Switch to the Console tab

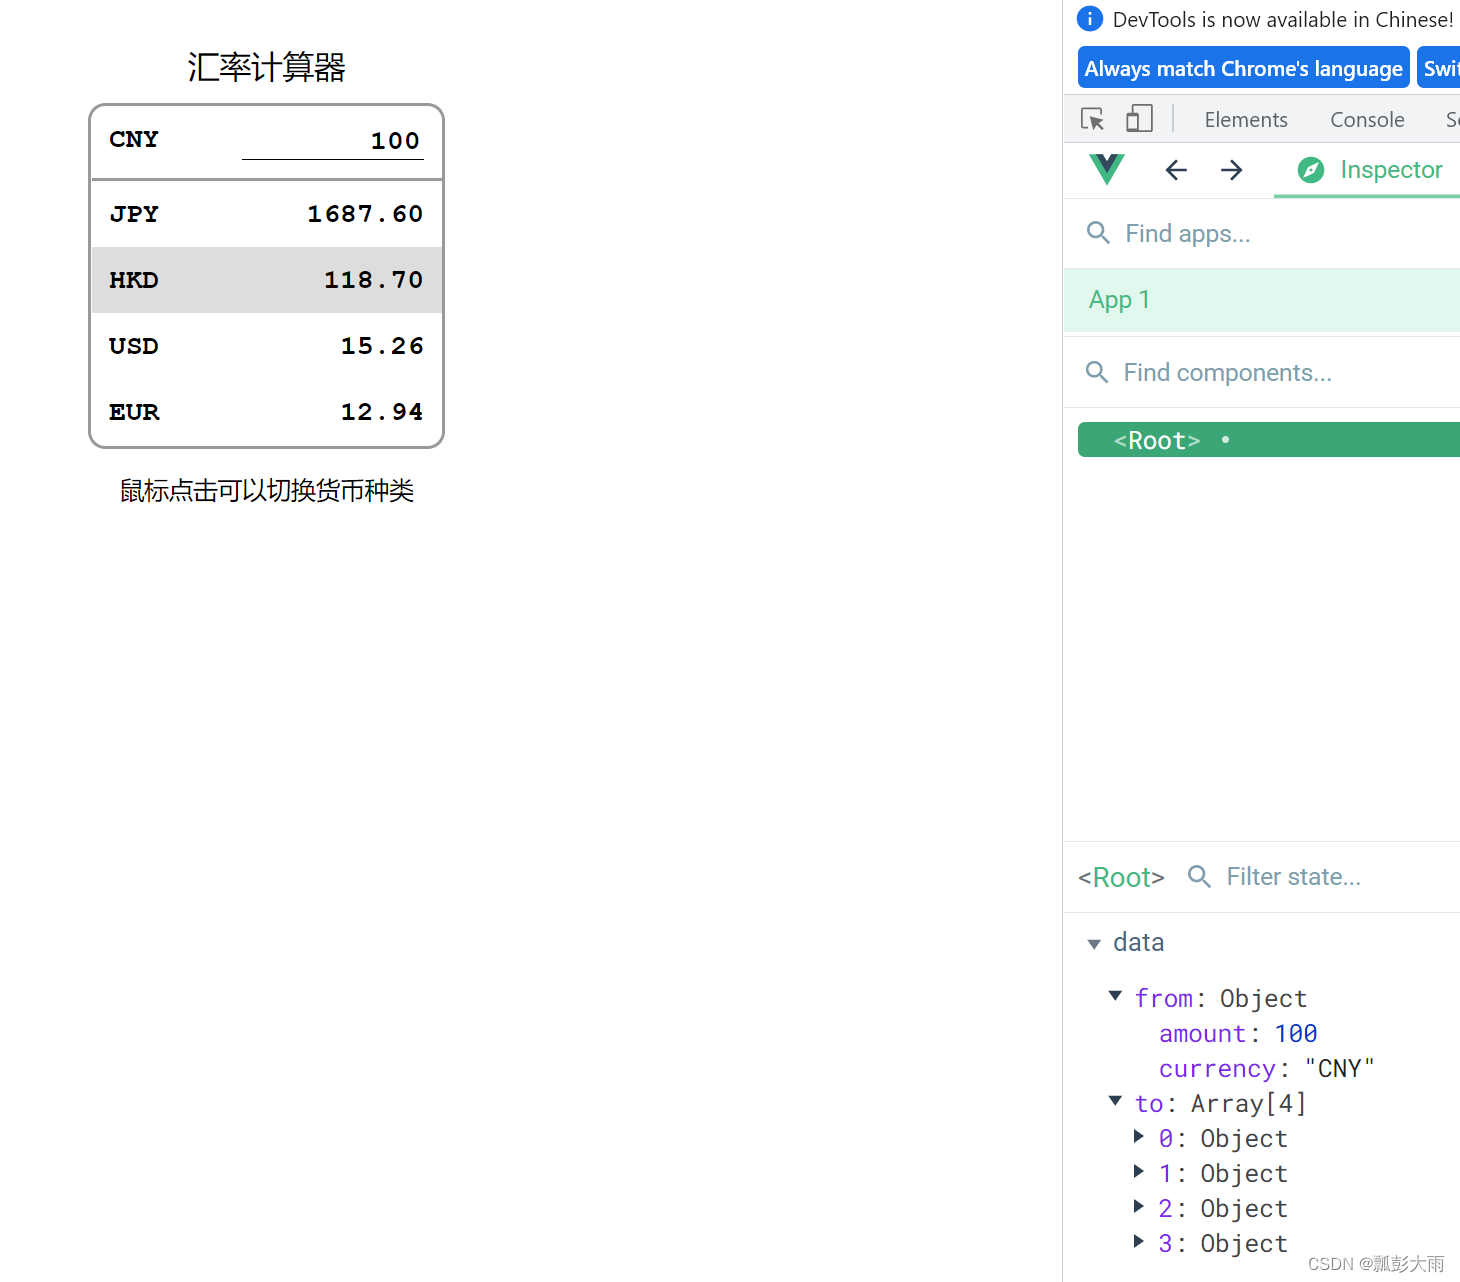click(1367, 119)
